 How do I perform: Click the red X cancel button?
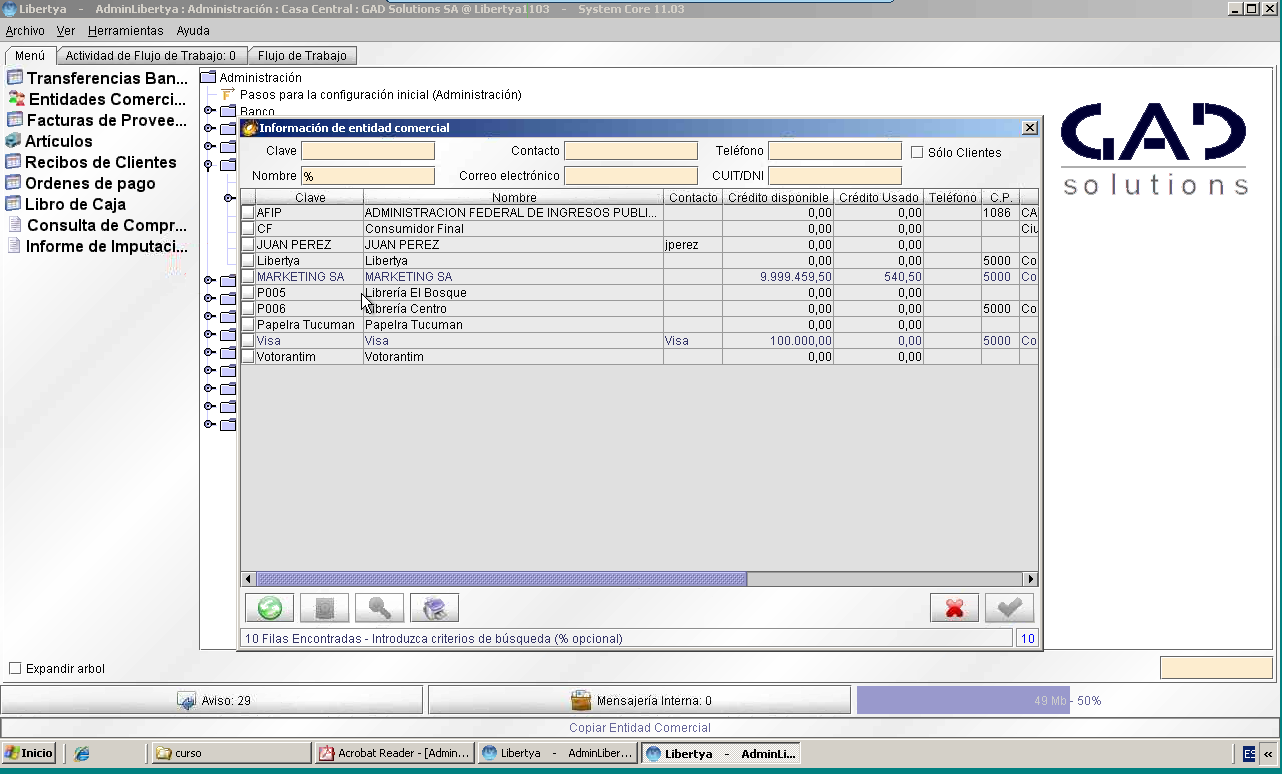[954, 607]
